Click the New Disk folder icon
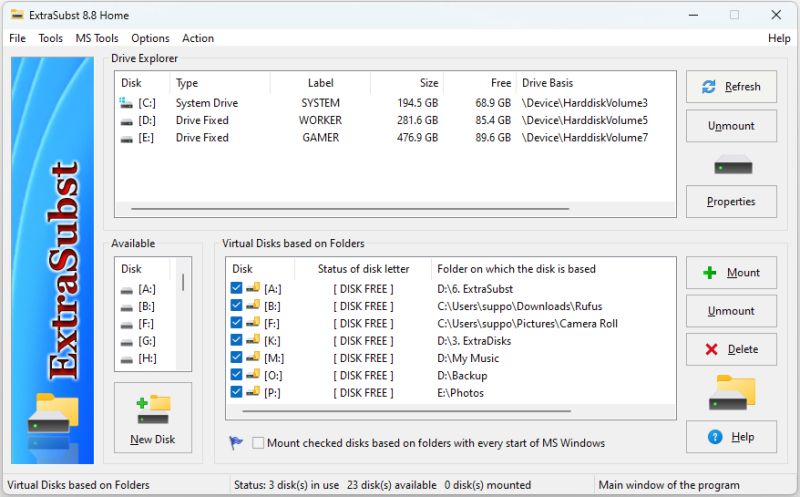This screenshot has height=497, width=800. tap(153, 409)
